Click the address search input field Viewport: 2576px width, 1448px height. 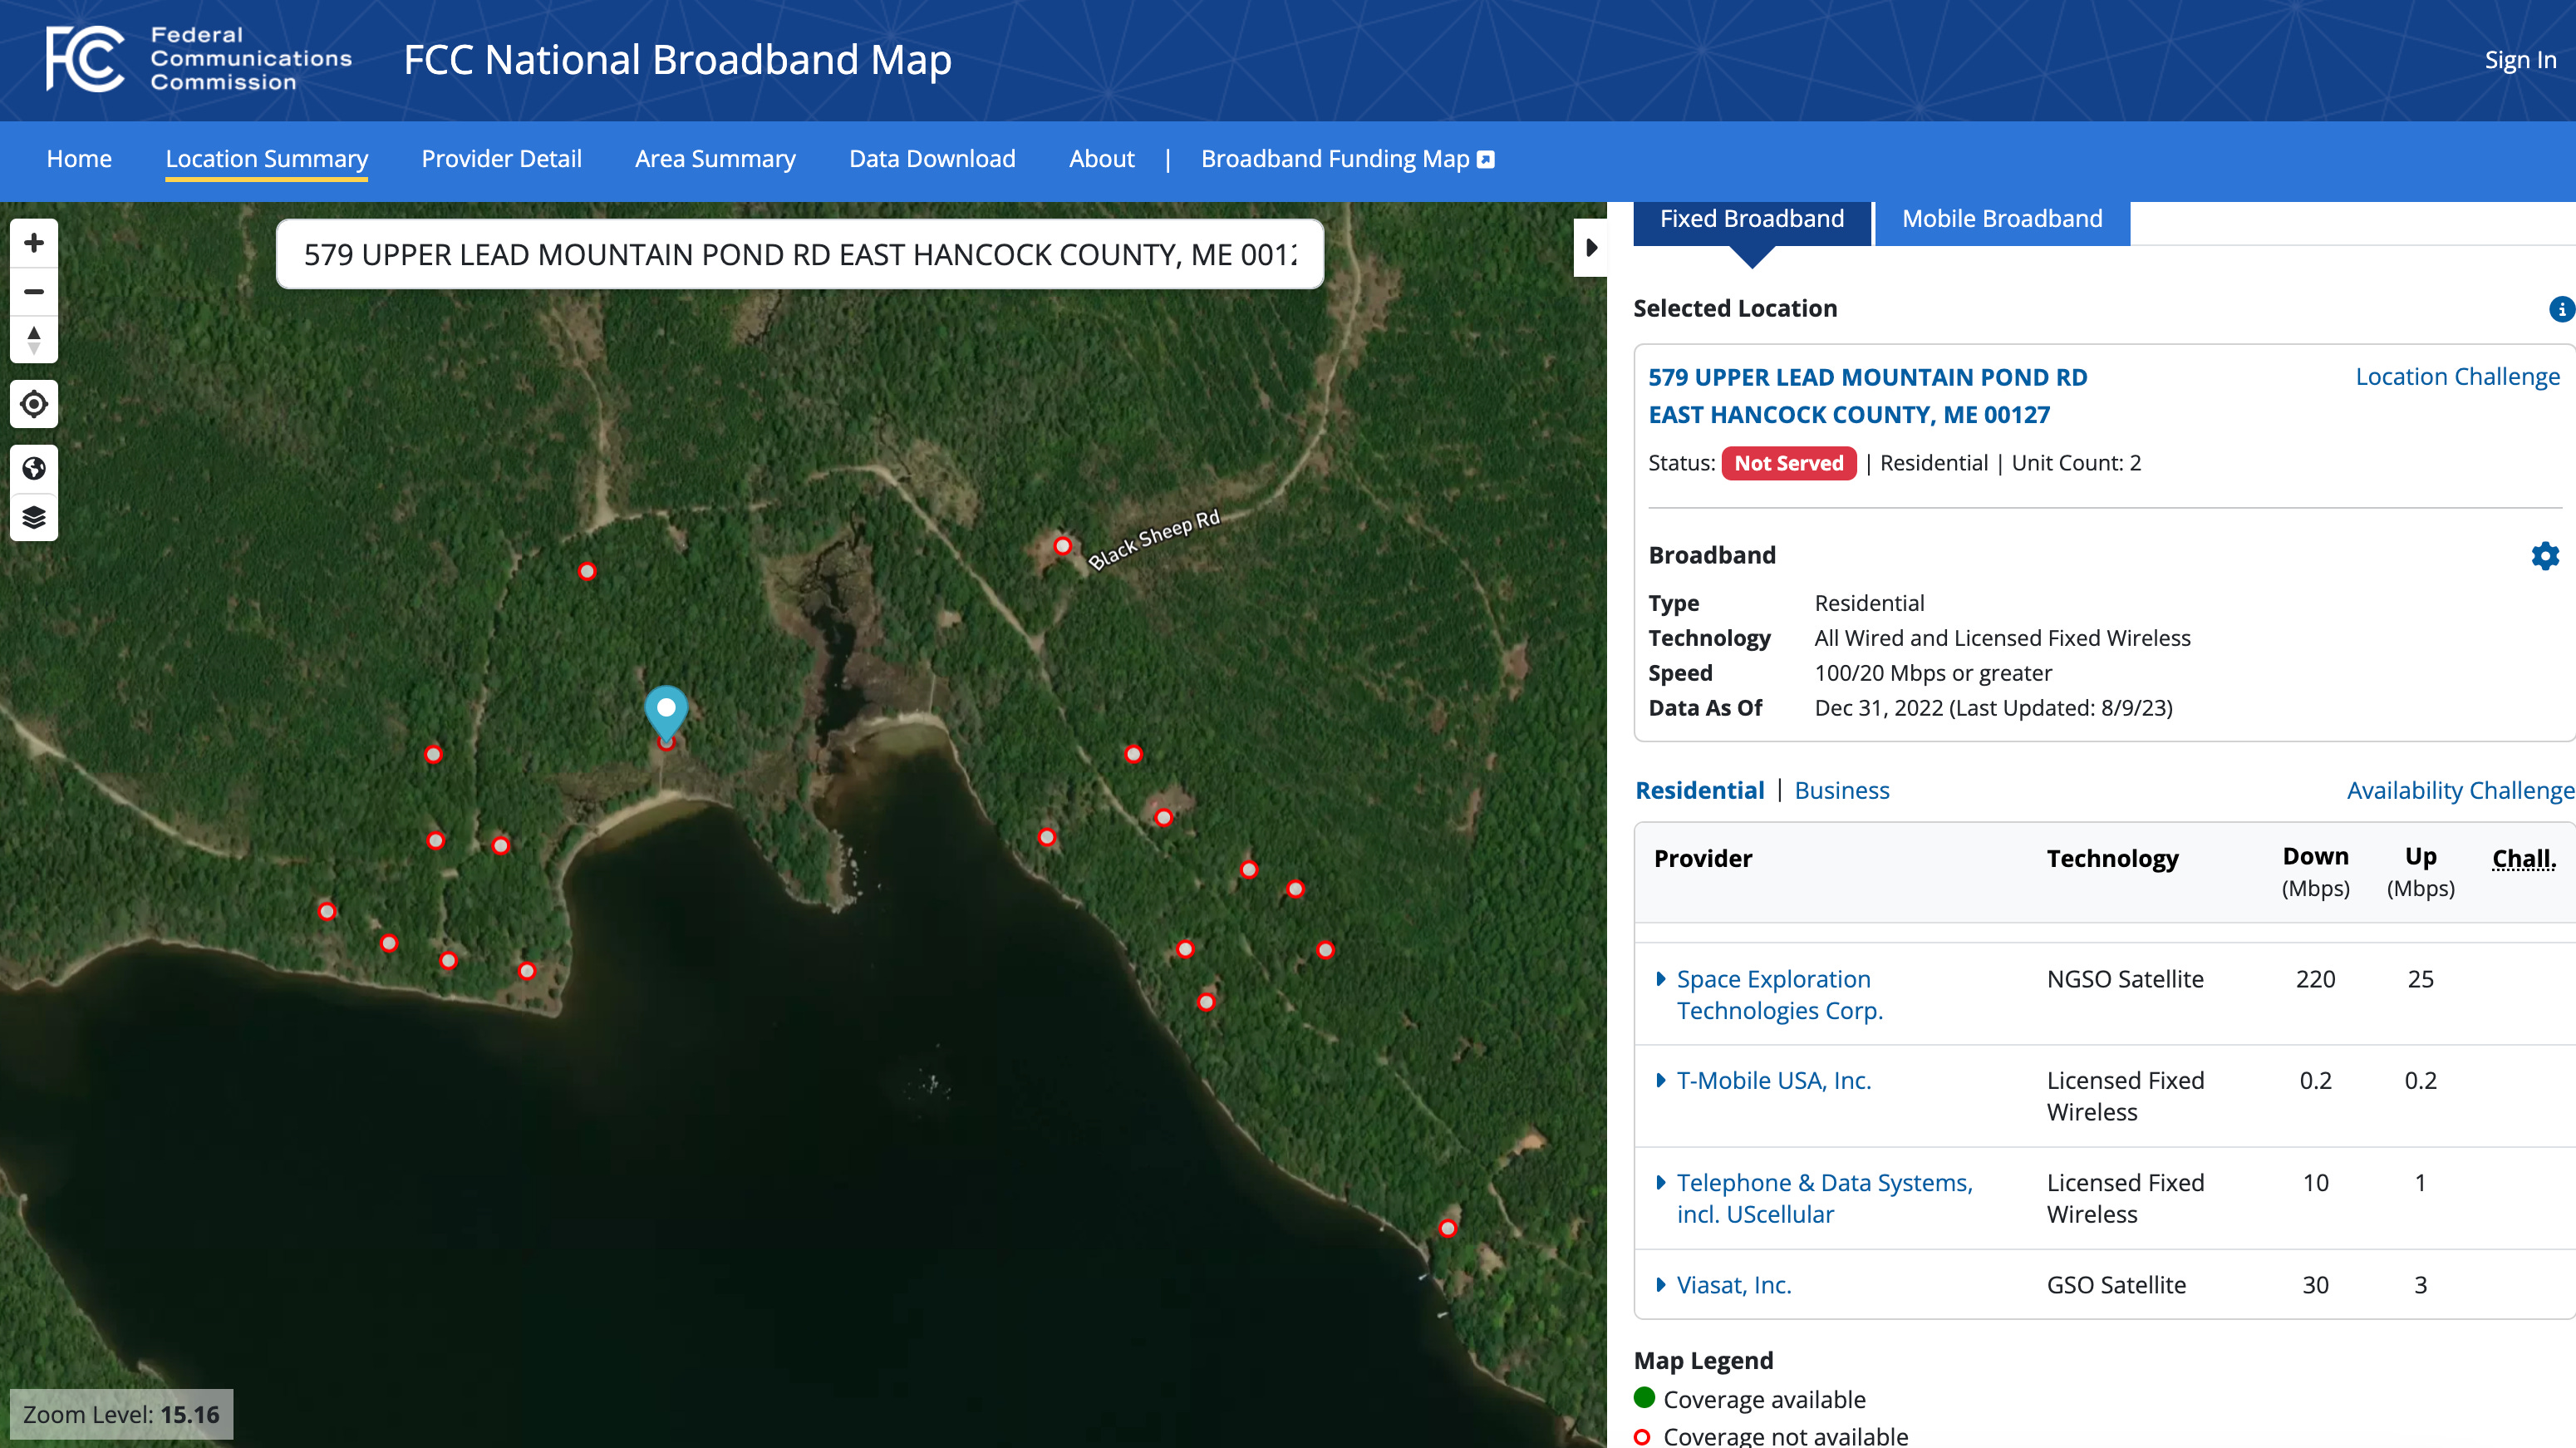pos(800,255)
